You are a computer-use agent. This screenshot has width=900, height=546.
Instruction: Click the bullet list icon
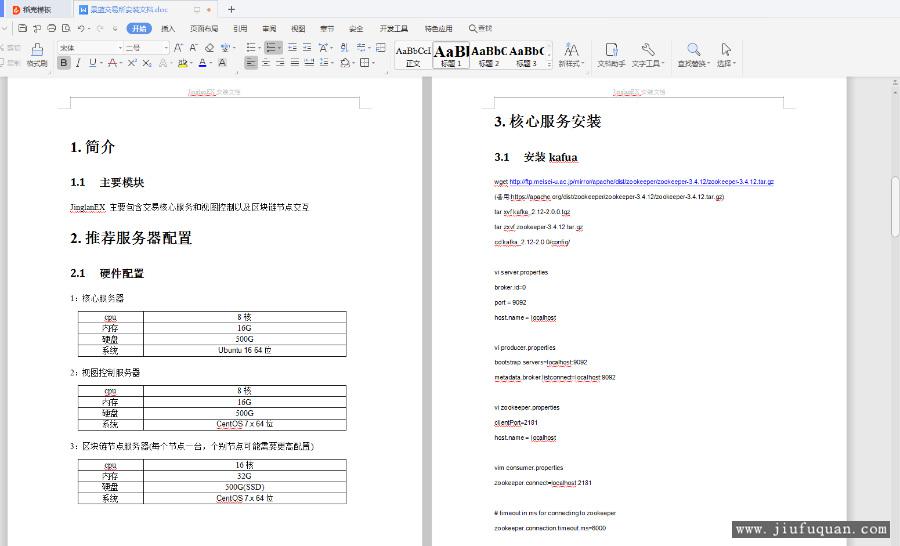tap(251, 48)
